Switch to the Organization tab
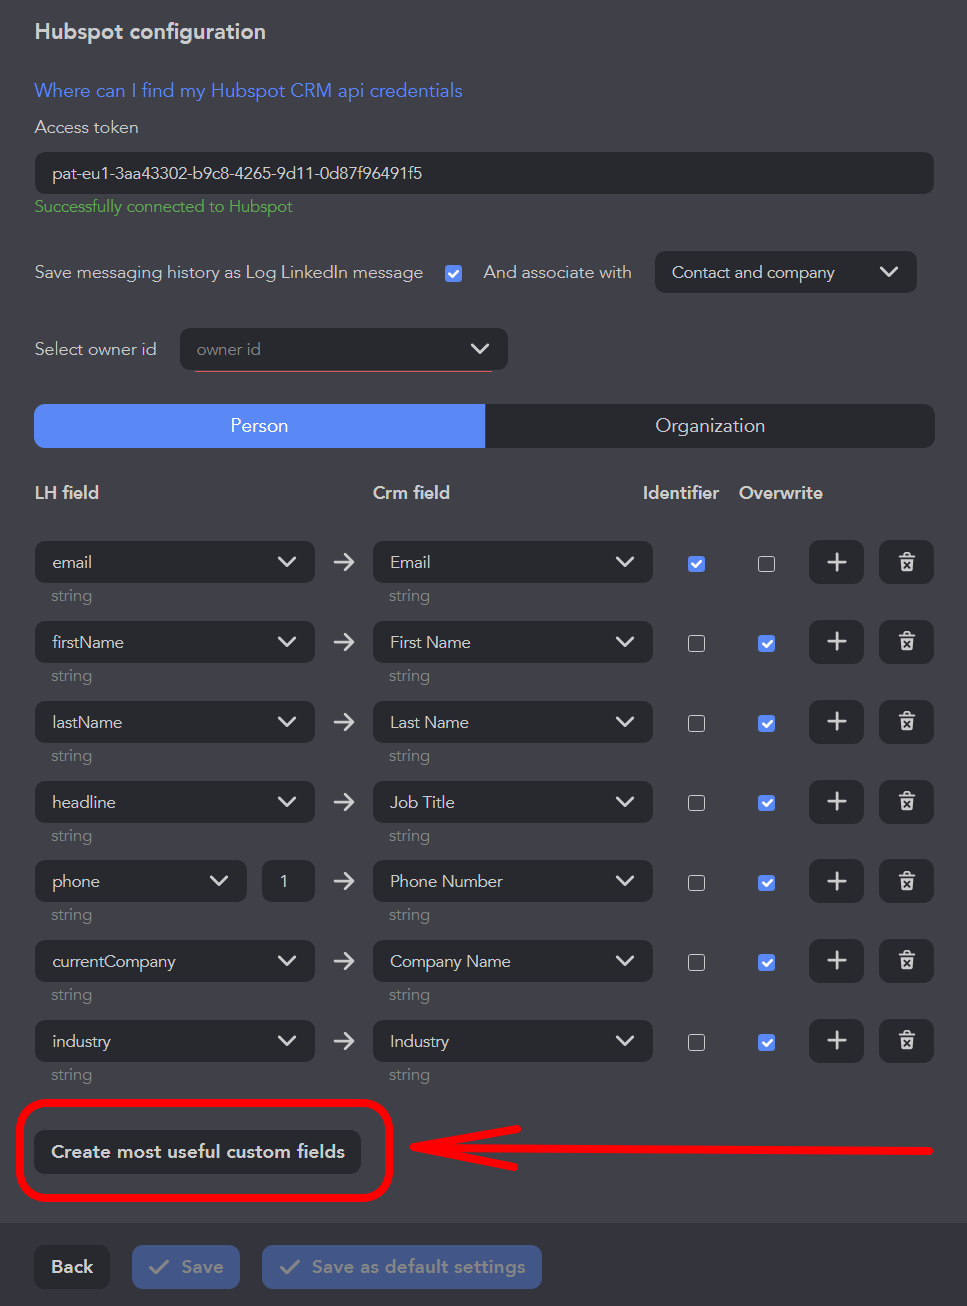 710,426
